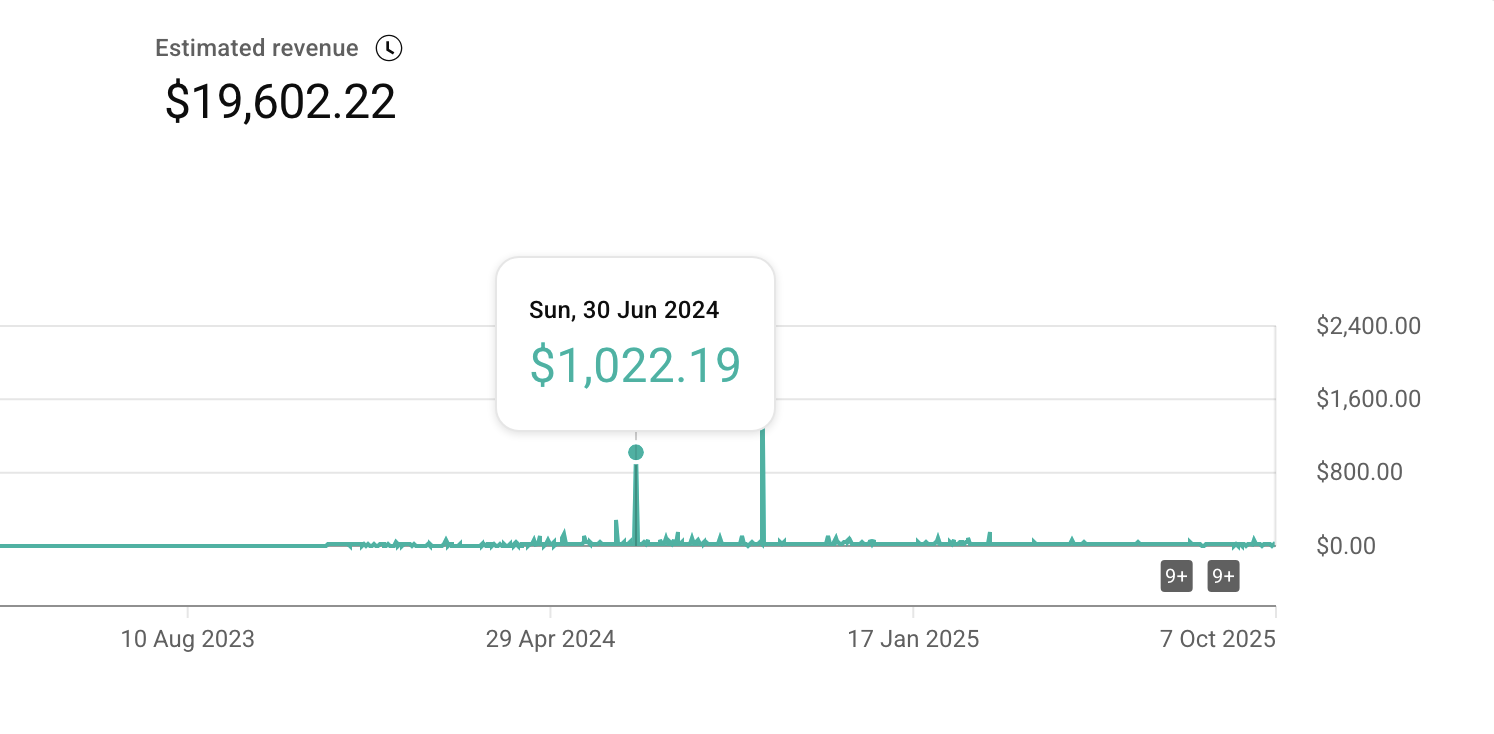Click the flat chart line above 10 Aug 2023
The width and height of the screenshot is (1494, 734).
pos(188,546)
